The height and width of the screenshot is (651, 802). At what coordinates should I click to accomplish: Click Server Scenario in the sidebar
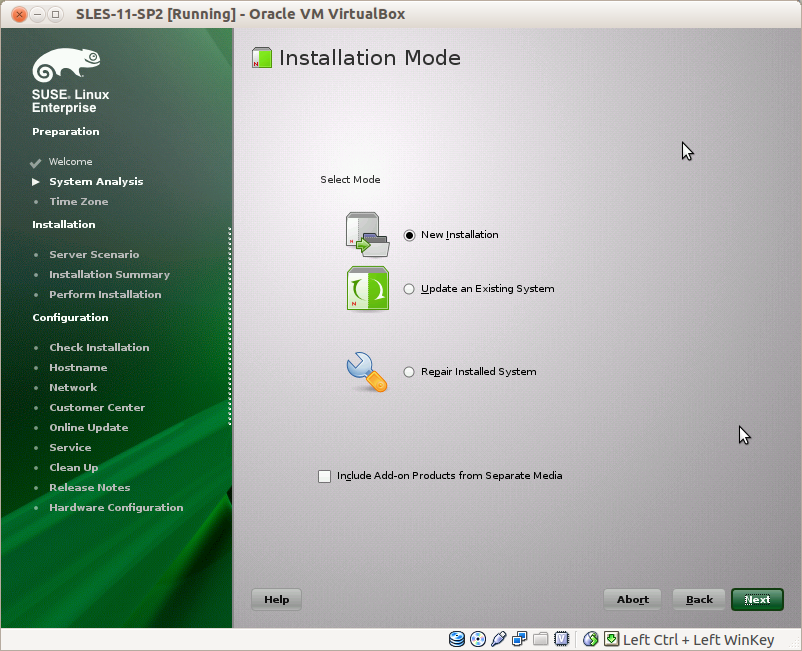94,254
